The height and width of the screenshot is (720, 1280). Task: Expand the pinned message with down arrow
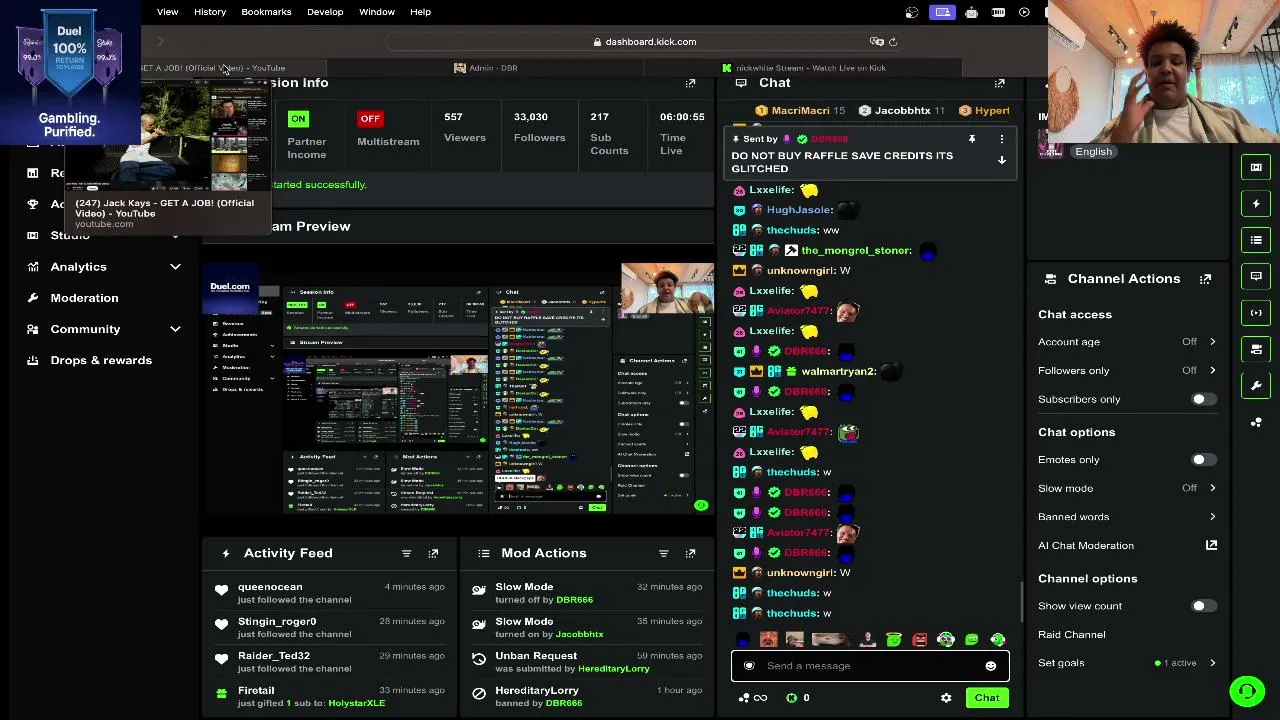click(x=1001, y=161)
